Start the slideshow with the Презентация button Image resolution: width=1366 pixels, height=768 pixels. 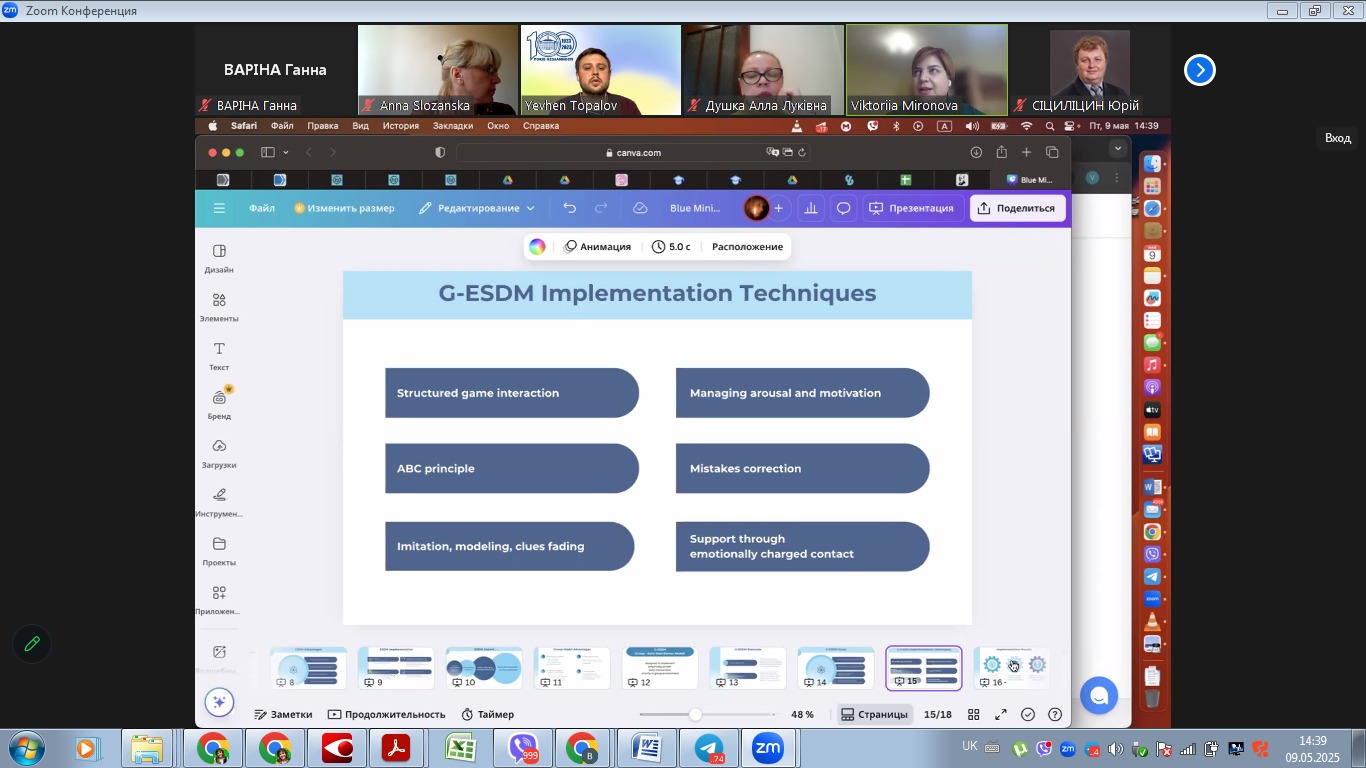911,208
